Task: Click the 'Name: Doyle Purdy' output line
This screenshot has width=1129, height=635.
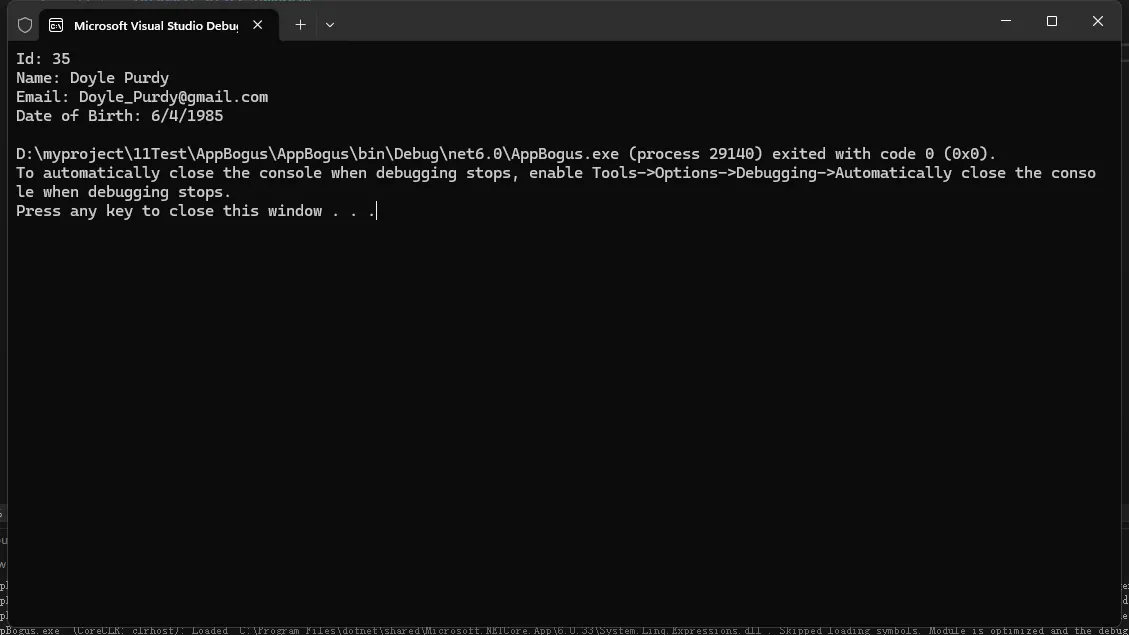Action: pyautogui.click(x=92, y=78)
